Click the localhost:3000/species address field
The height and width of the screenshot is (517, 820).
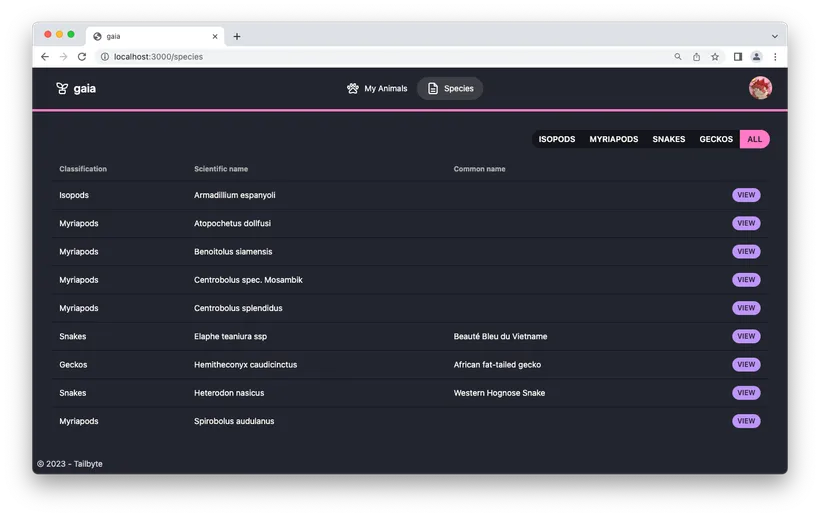click(x=158, y=56)
